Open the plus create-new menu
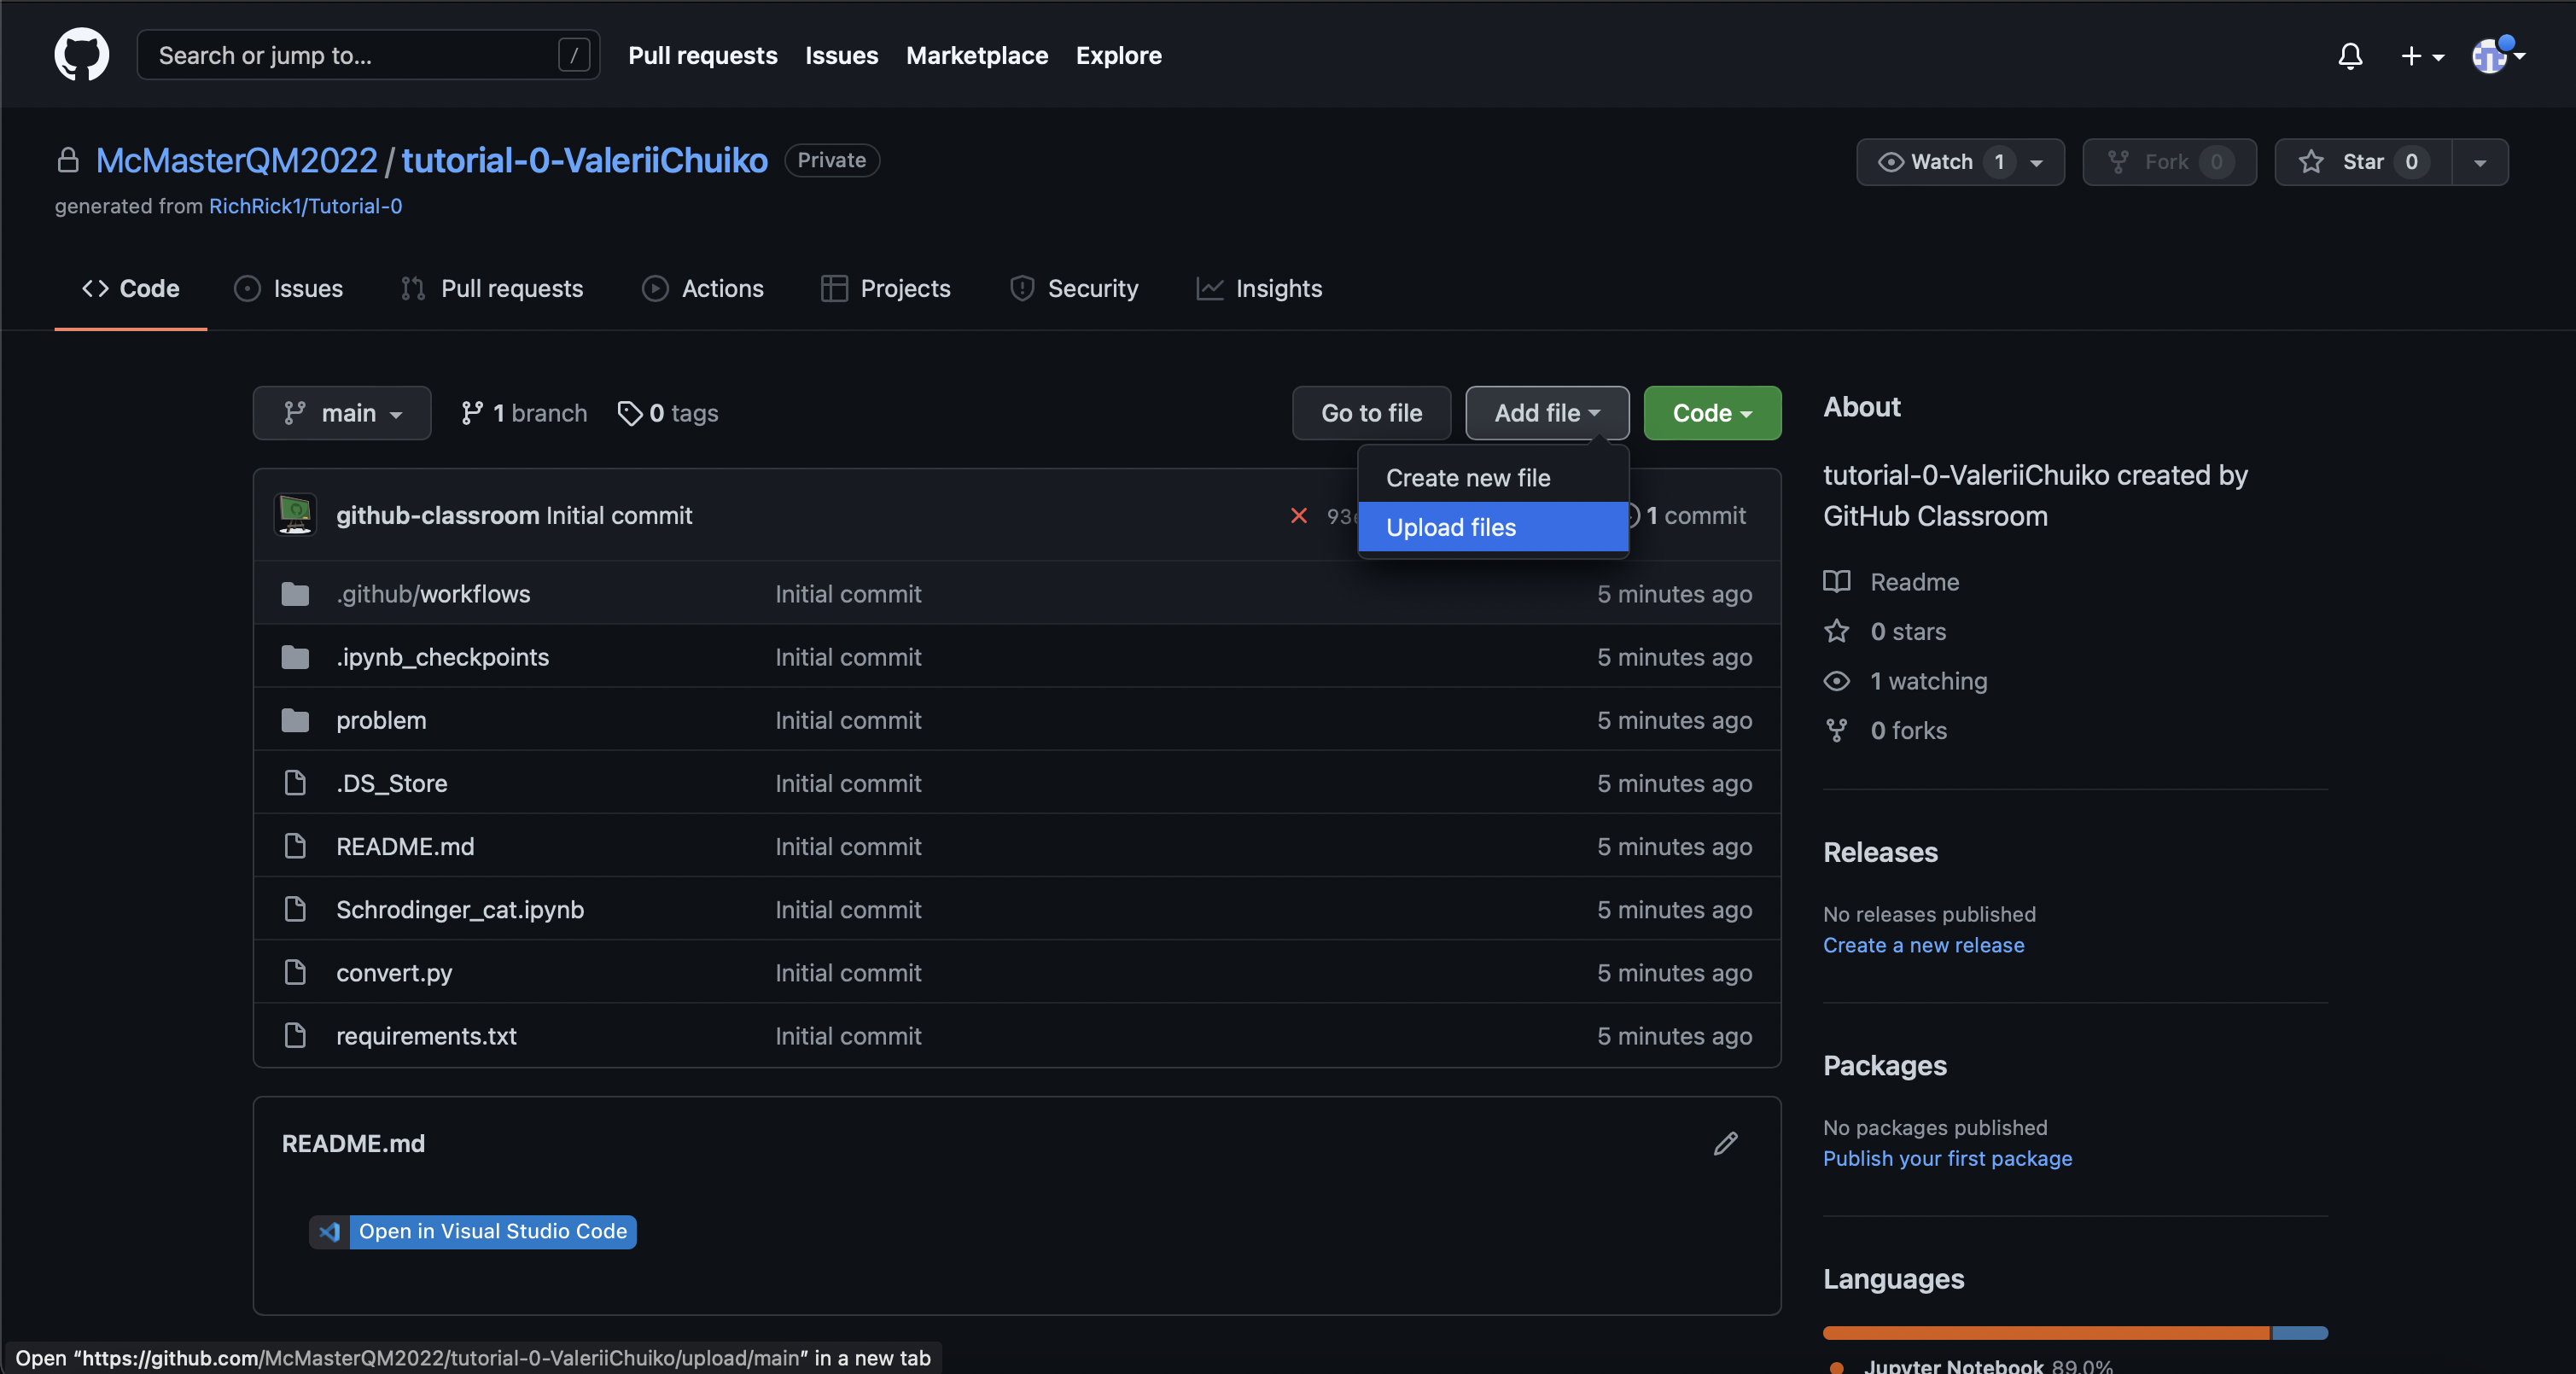This screenshot has height=1374, width=2576. (2422, 56)
